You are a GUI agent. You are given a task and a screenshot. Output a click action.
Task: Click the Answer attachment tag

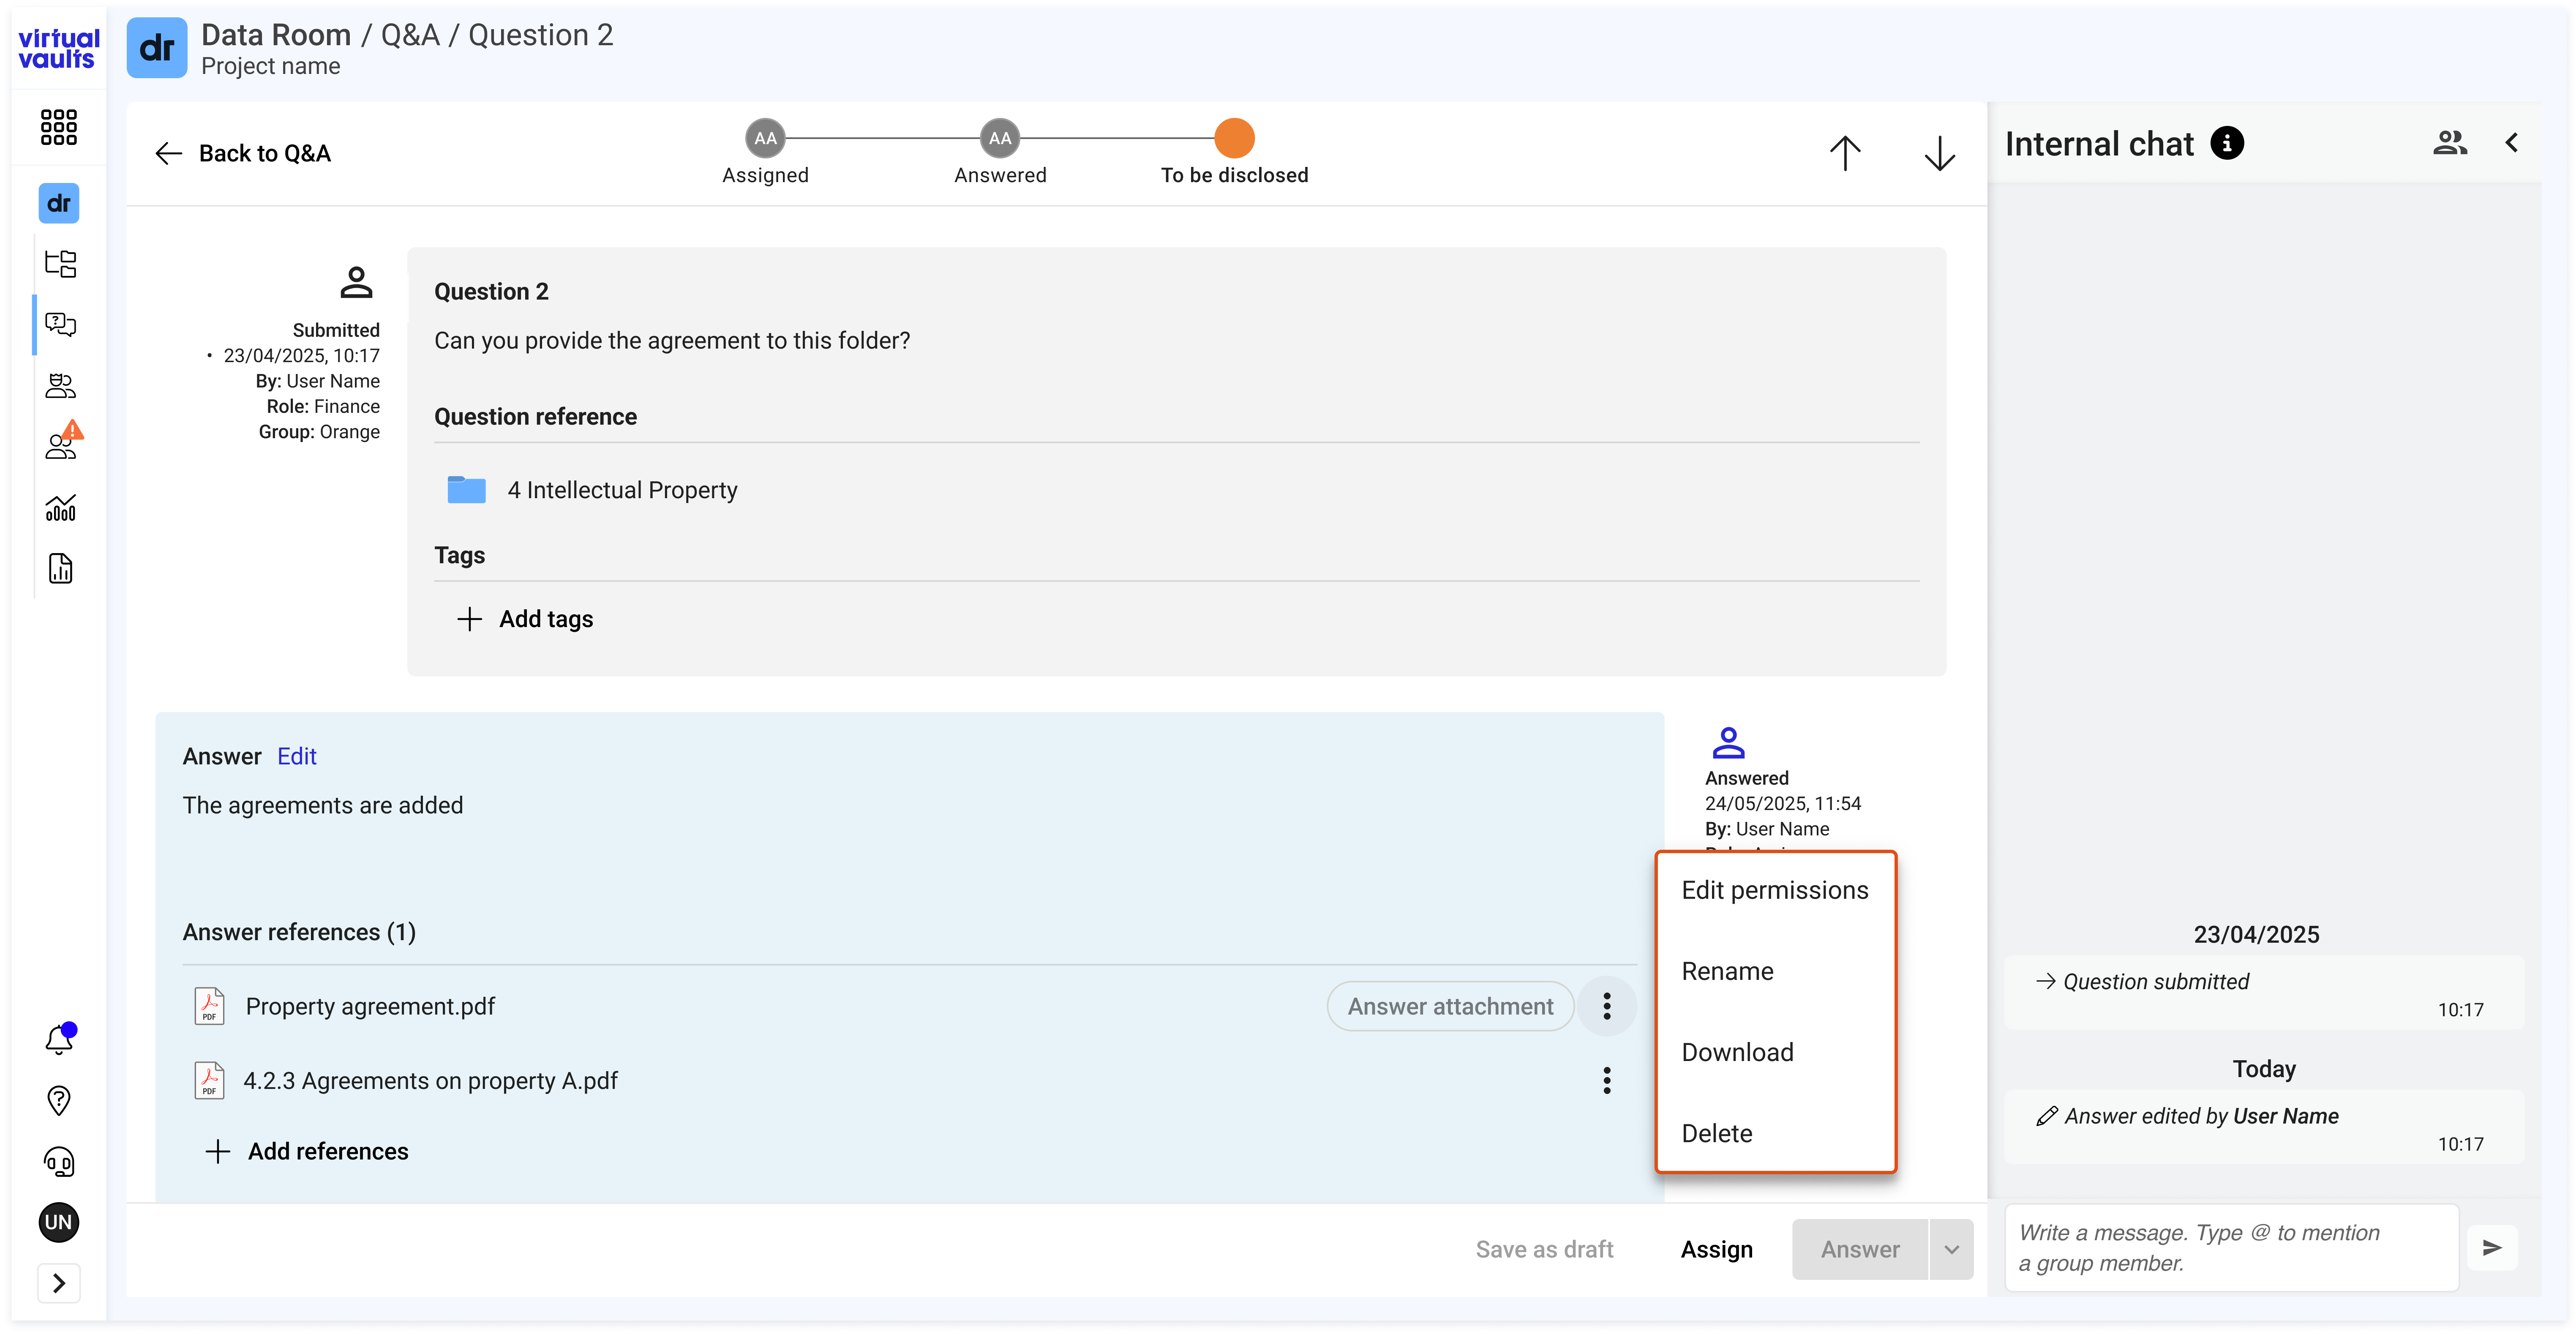1450,1006
